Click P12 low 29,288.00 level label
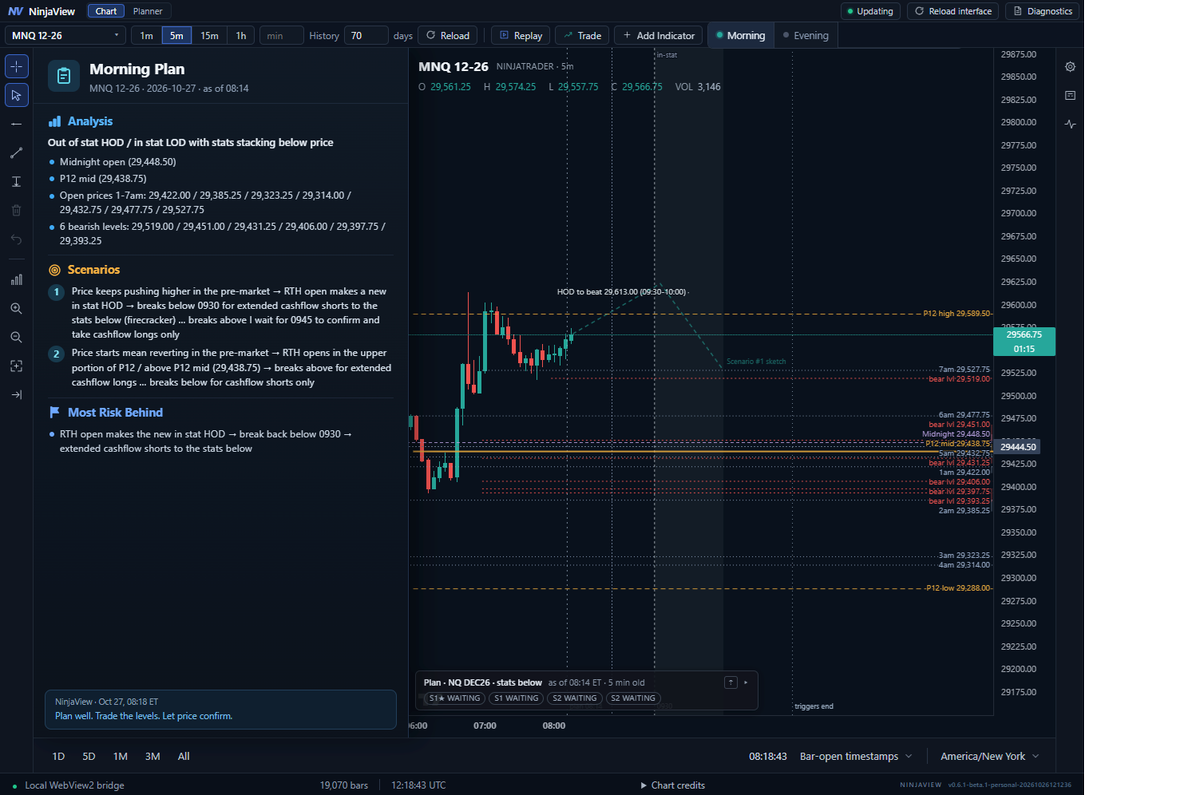 click(959, 588)
